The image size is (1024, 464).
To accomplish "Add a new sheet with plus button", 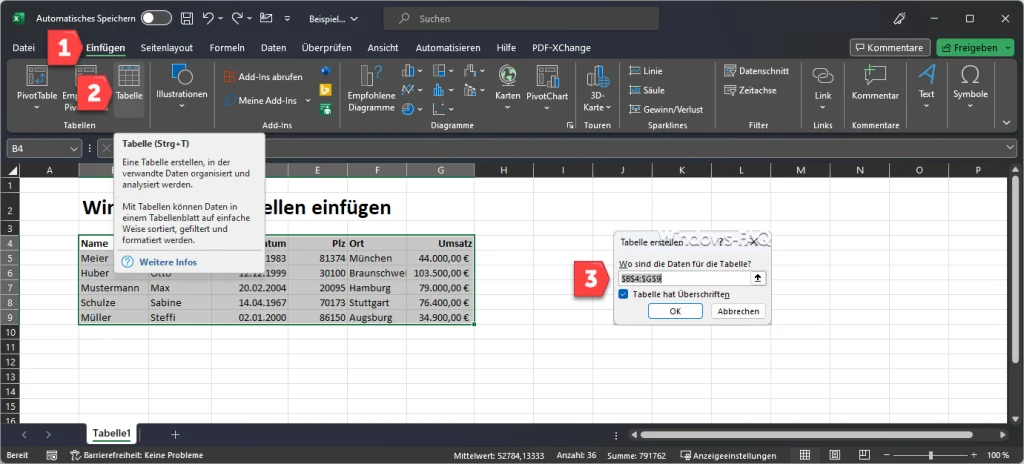I will click(175, 434).
